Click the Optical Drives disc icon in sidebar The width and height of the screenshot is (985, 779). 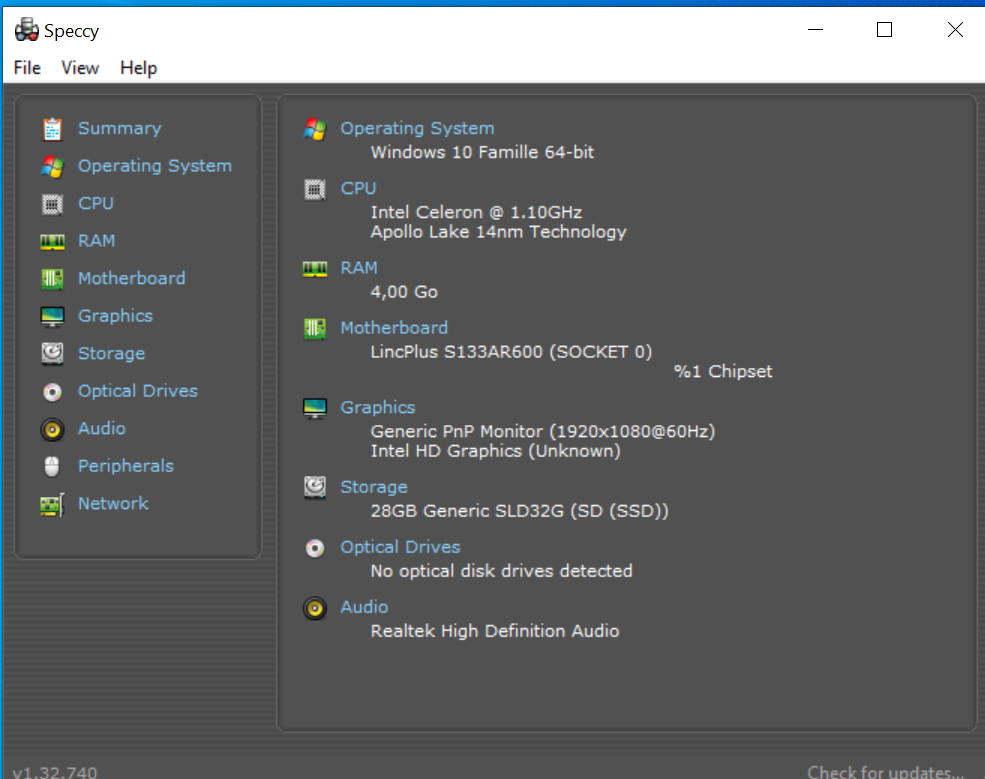click(52, 392)
